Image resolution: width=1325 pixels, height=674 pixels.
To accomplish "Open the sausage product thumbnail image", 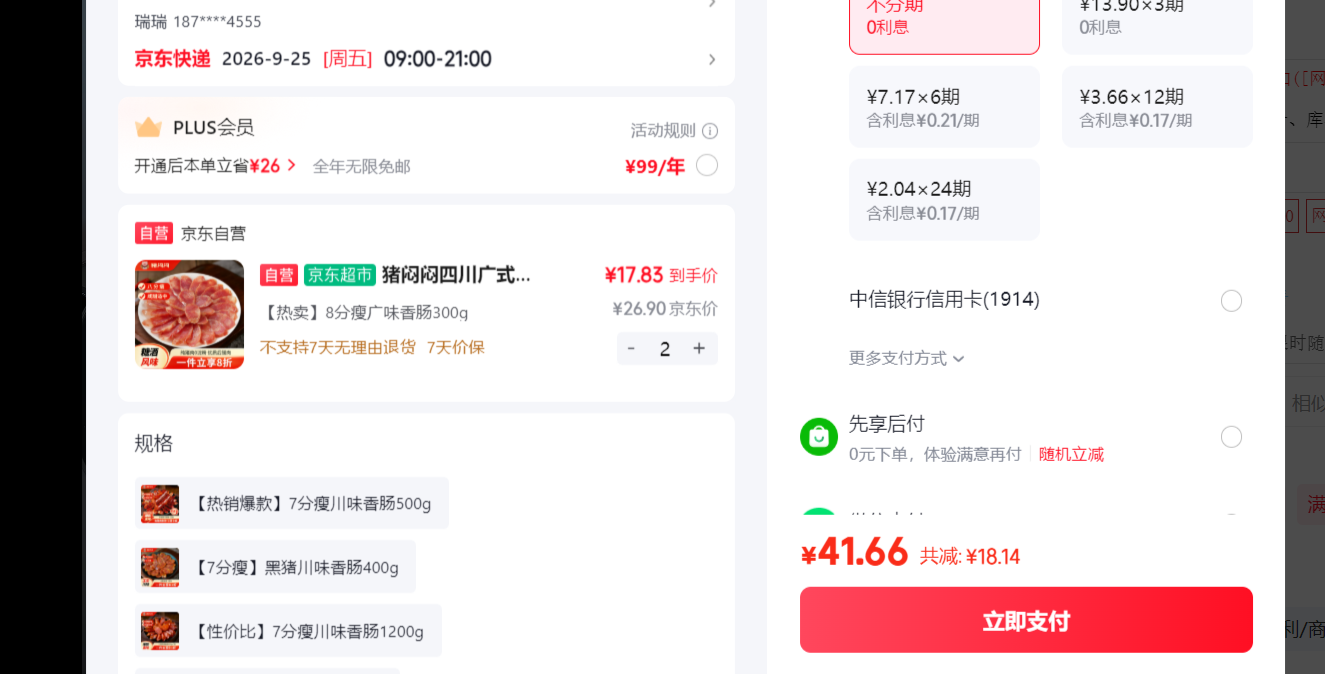I will tap(189, 315).
